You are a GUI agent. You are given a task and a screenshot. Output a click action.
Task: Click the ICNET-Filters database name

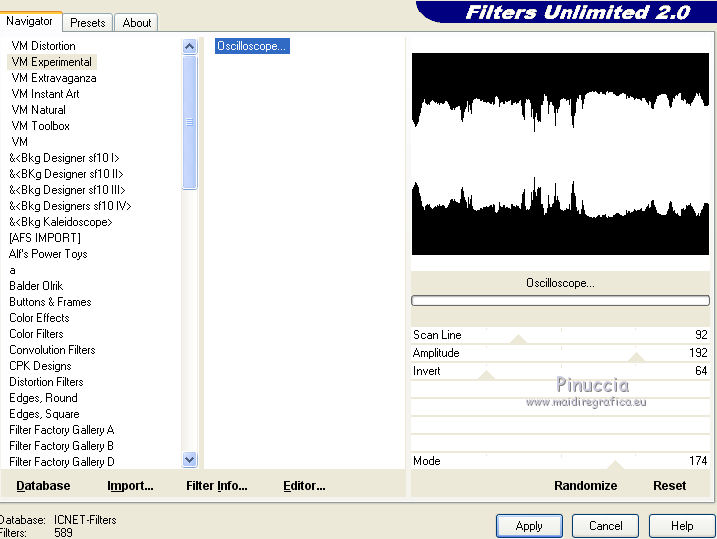pyautogui.click(x=85, y=520)
